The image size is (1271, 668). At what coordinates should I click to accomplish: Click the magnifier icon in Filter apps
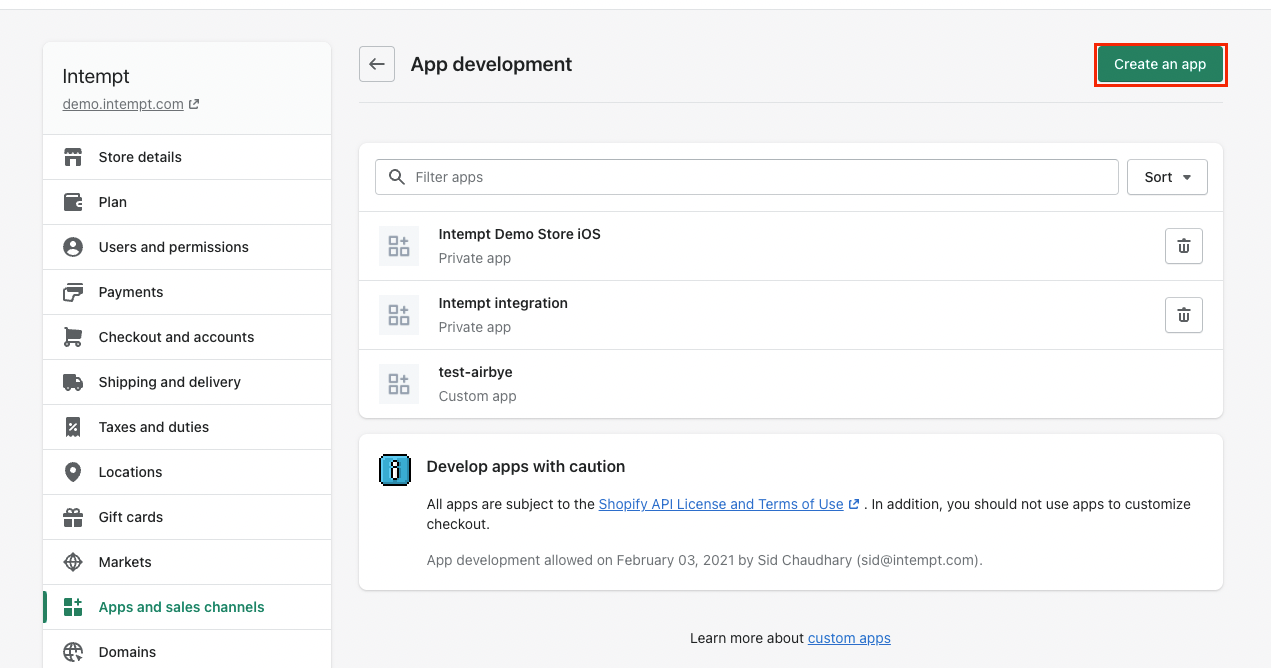(397, 177)
